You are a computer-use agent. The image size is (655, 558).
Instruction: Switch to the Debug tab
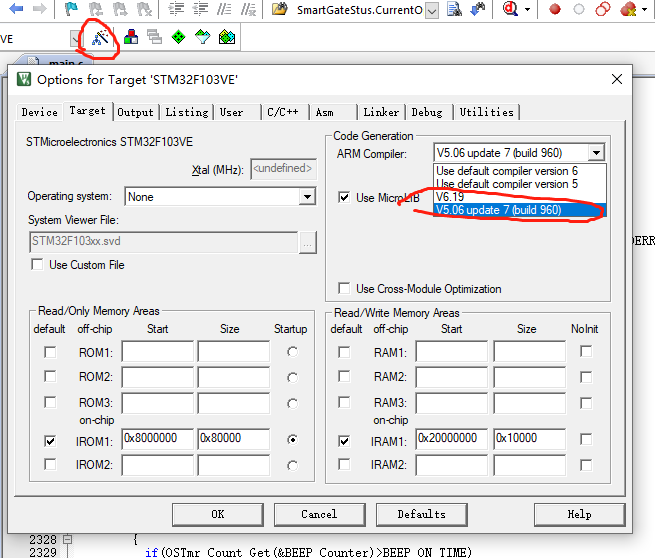click(427, 112)
